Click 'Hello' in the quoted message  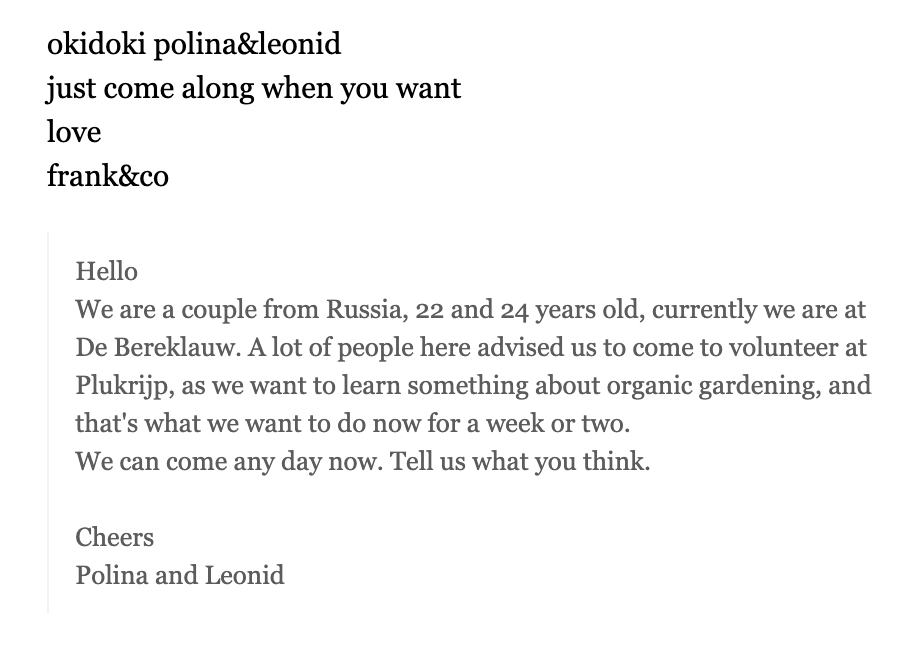(x=107, y=272)
